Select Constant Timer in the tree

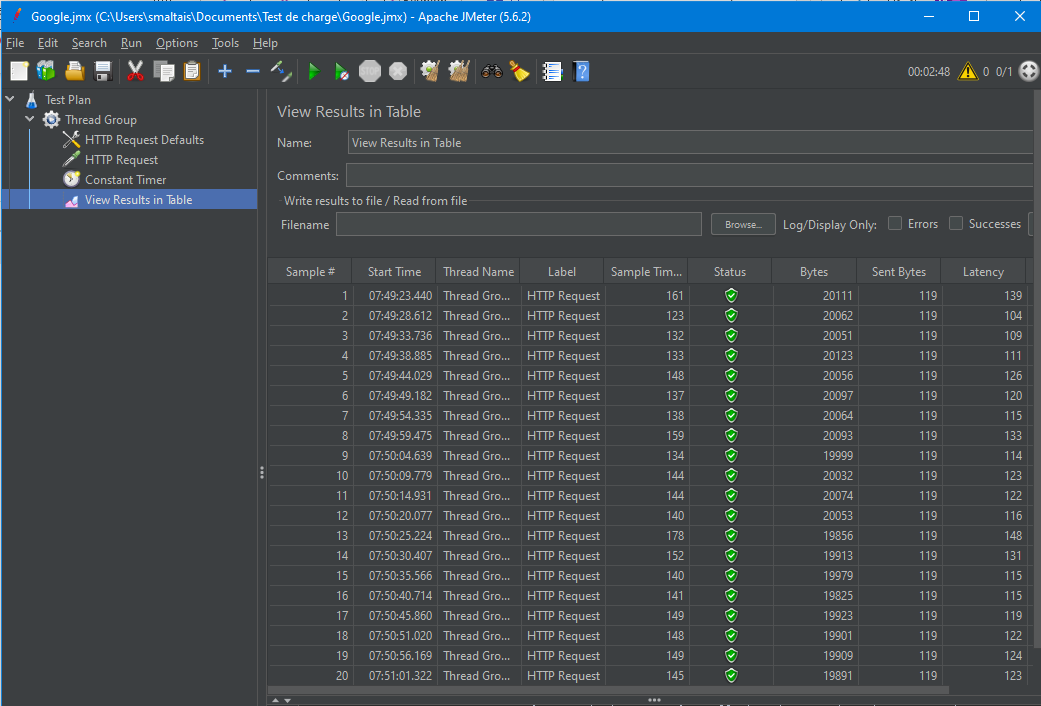[125, 180]
